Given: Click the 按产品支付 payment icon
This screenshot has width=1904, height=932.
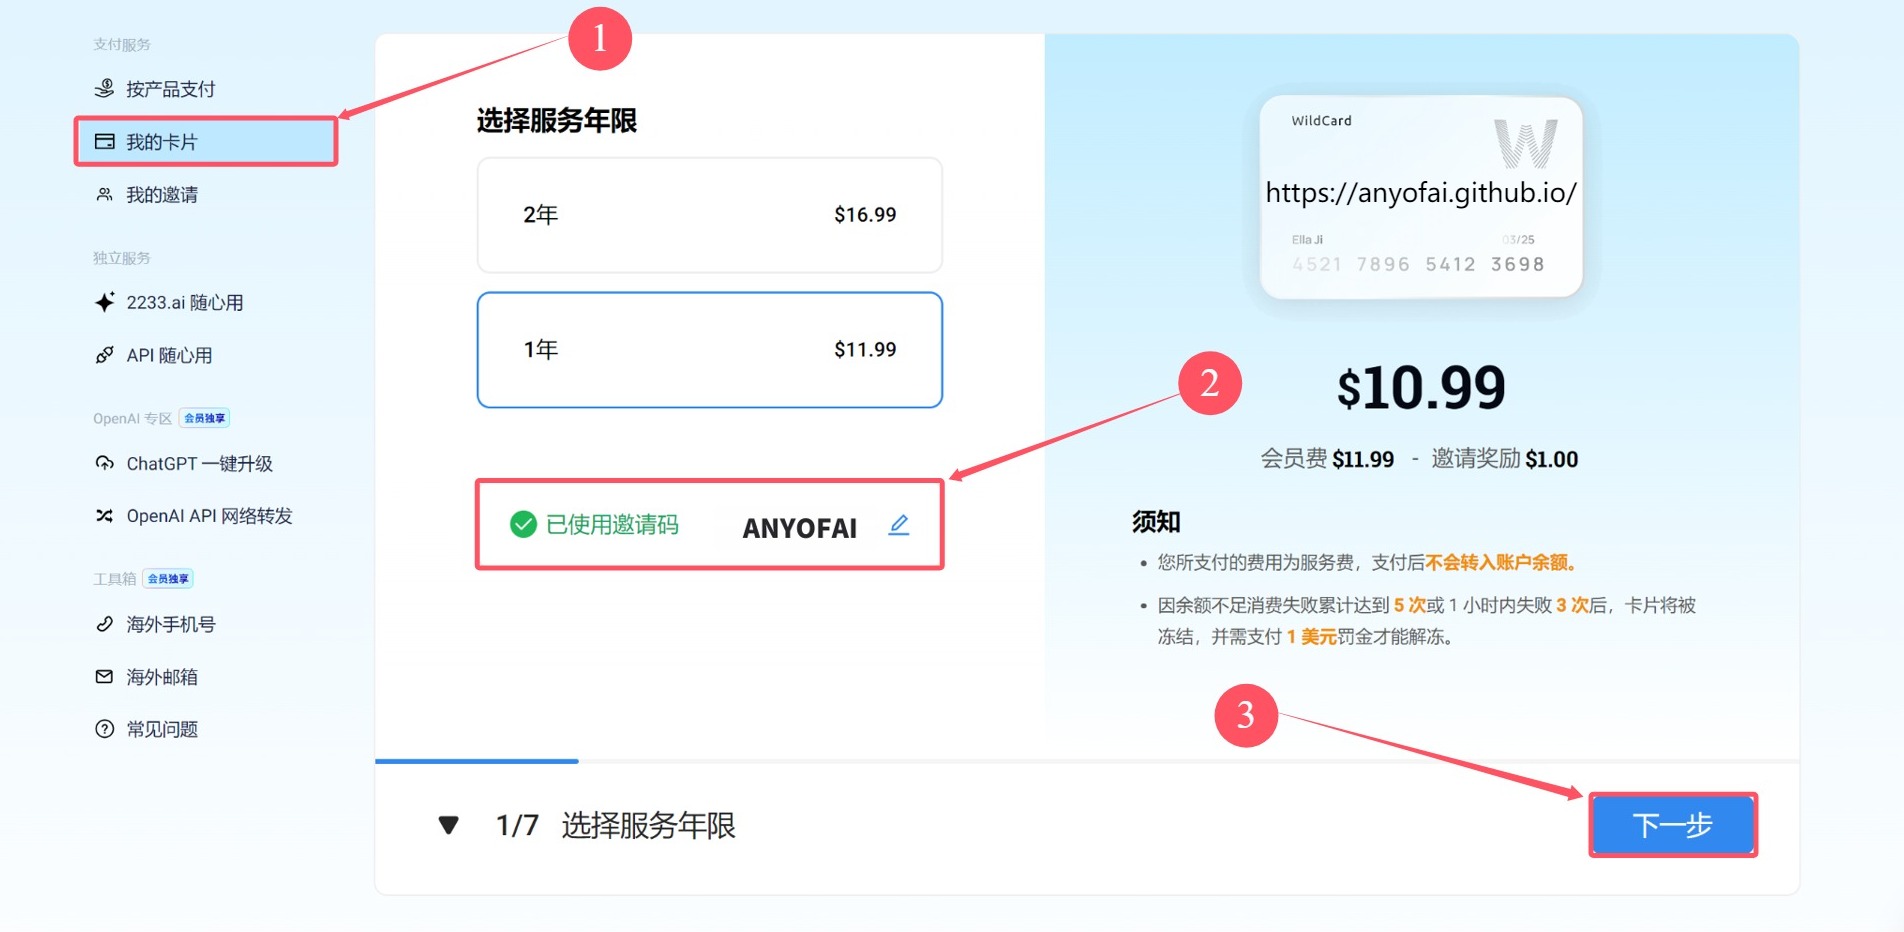Looking at the screenshot, I should tap(104, 89).
